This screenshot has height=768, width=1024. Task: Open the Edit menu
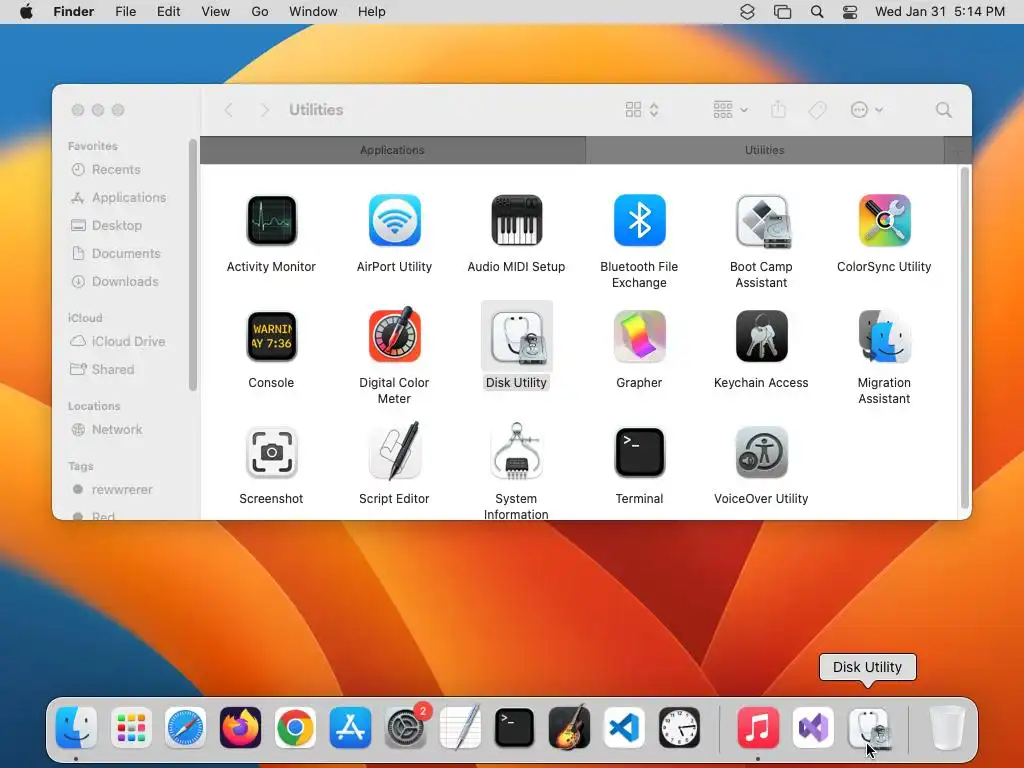pos(168,12)
